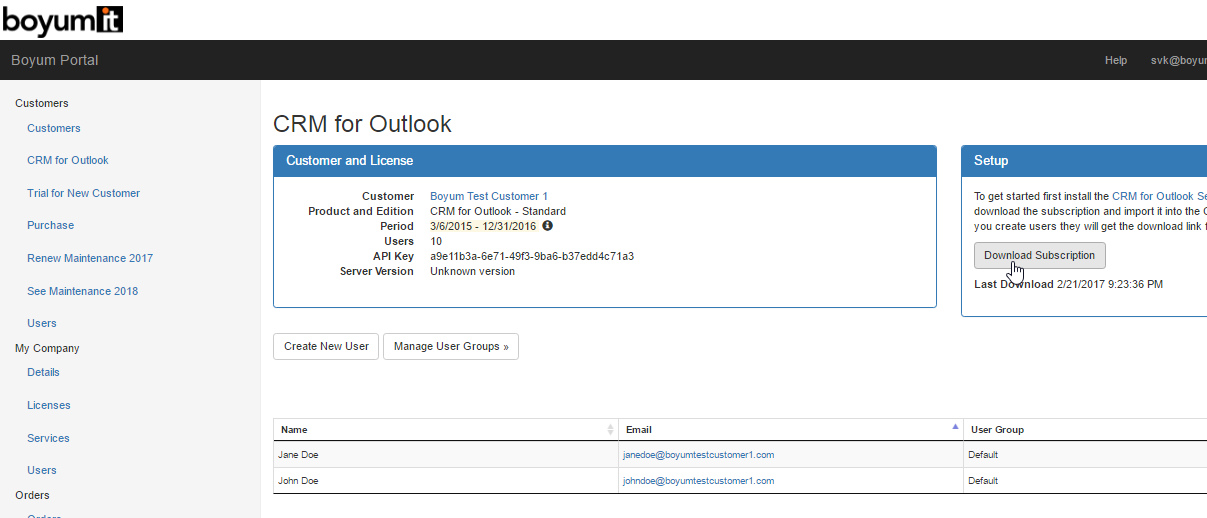Image resolution: width=1207 pixels, height=518 pixels.
Task: Open Services page
Action: click(48, 438)
